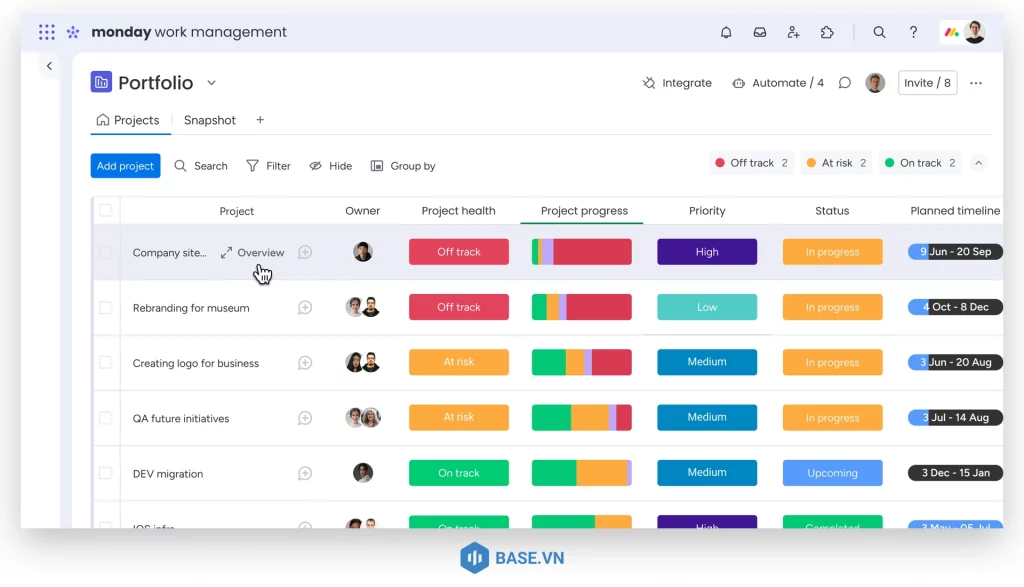Switch to the Snapshot tab
Viewport: 1024px width, 587px height.
click(x=209, y=120)
